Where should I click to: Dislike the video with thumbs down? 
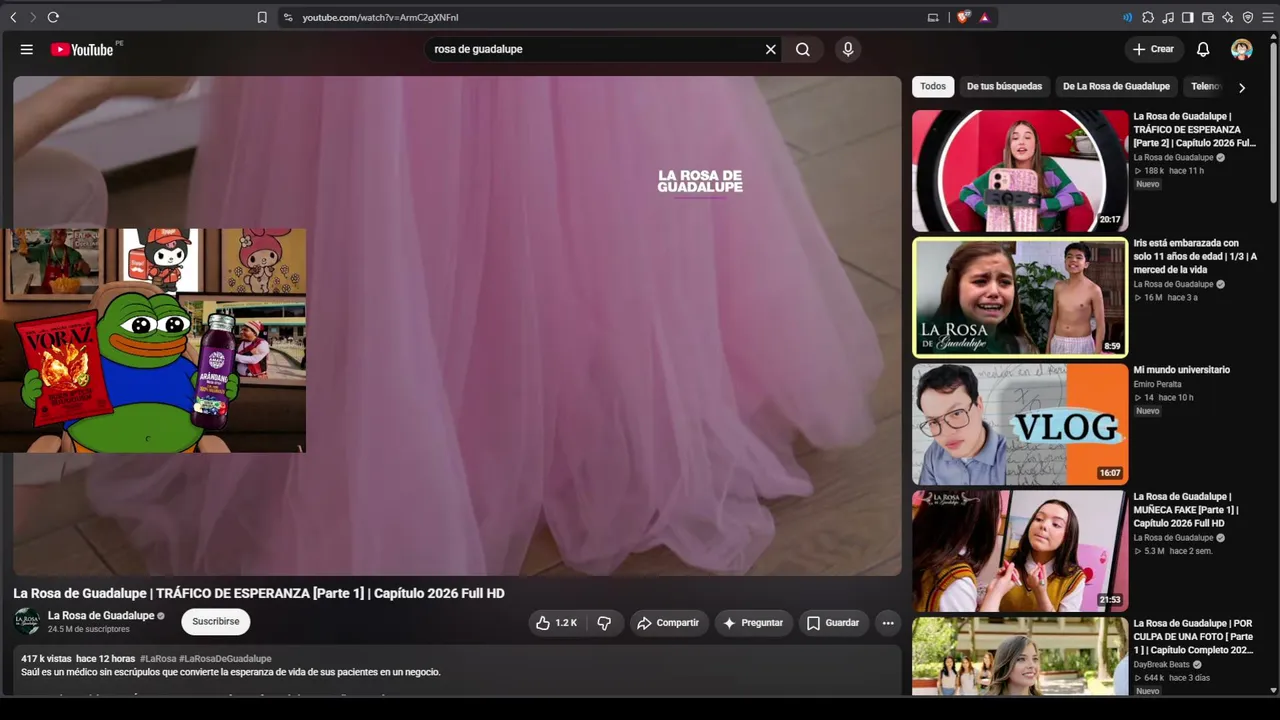pos(604,623)
